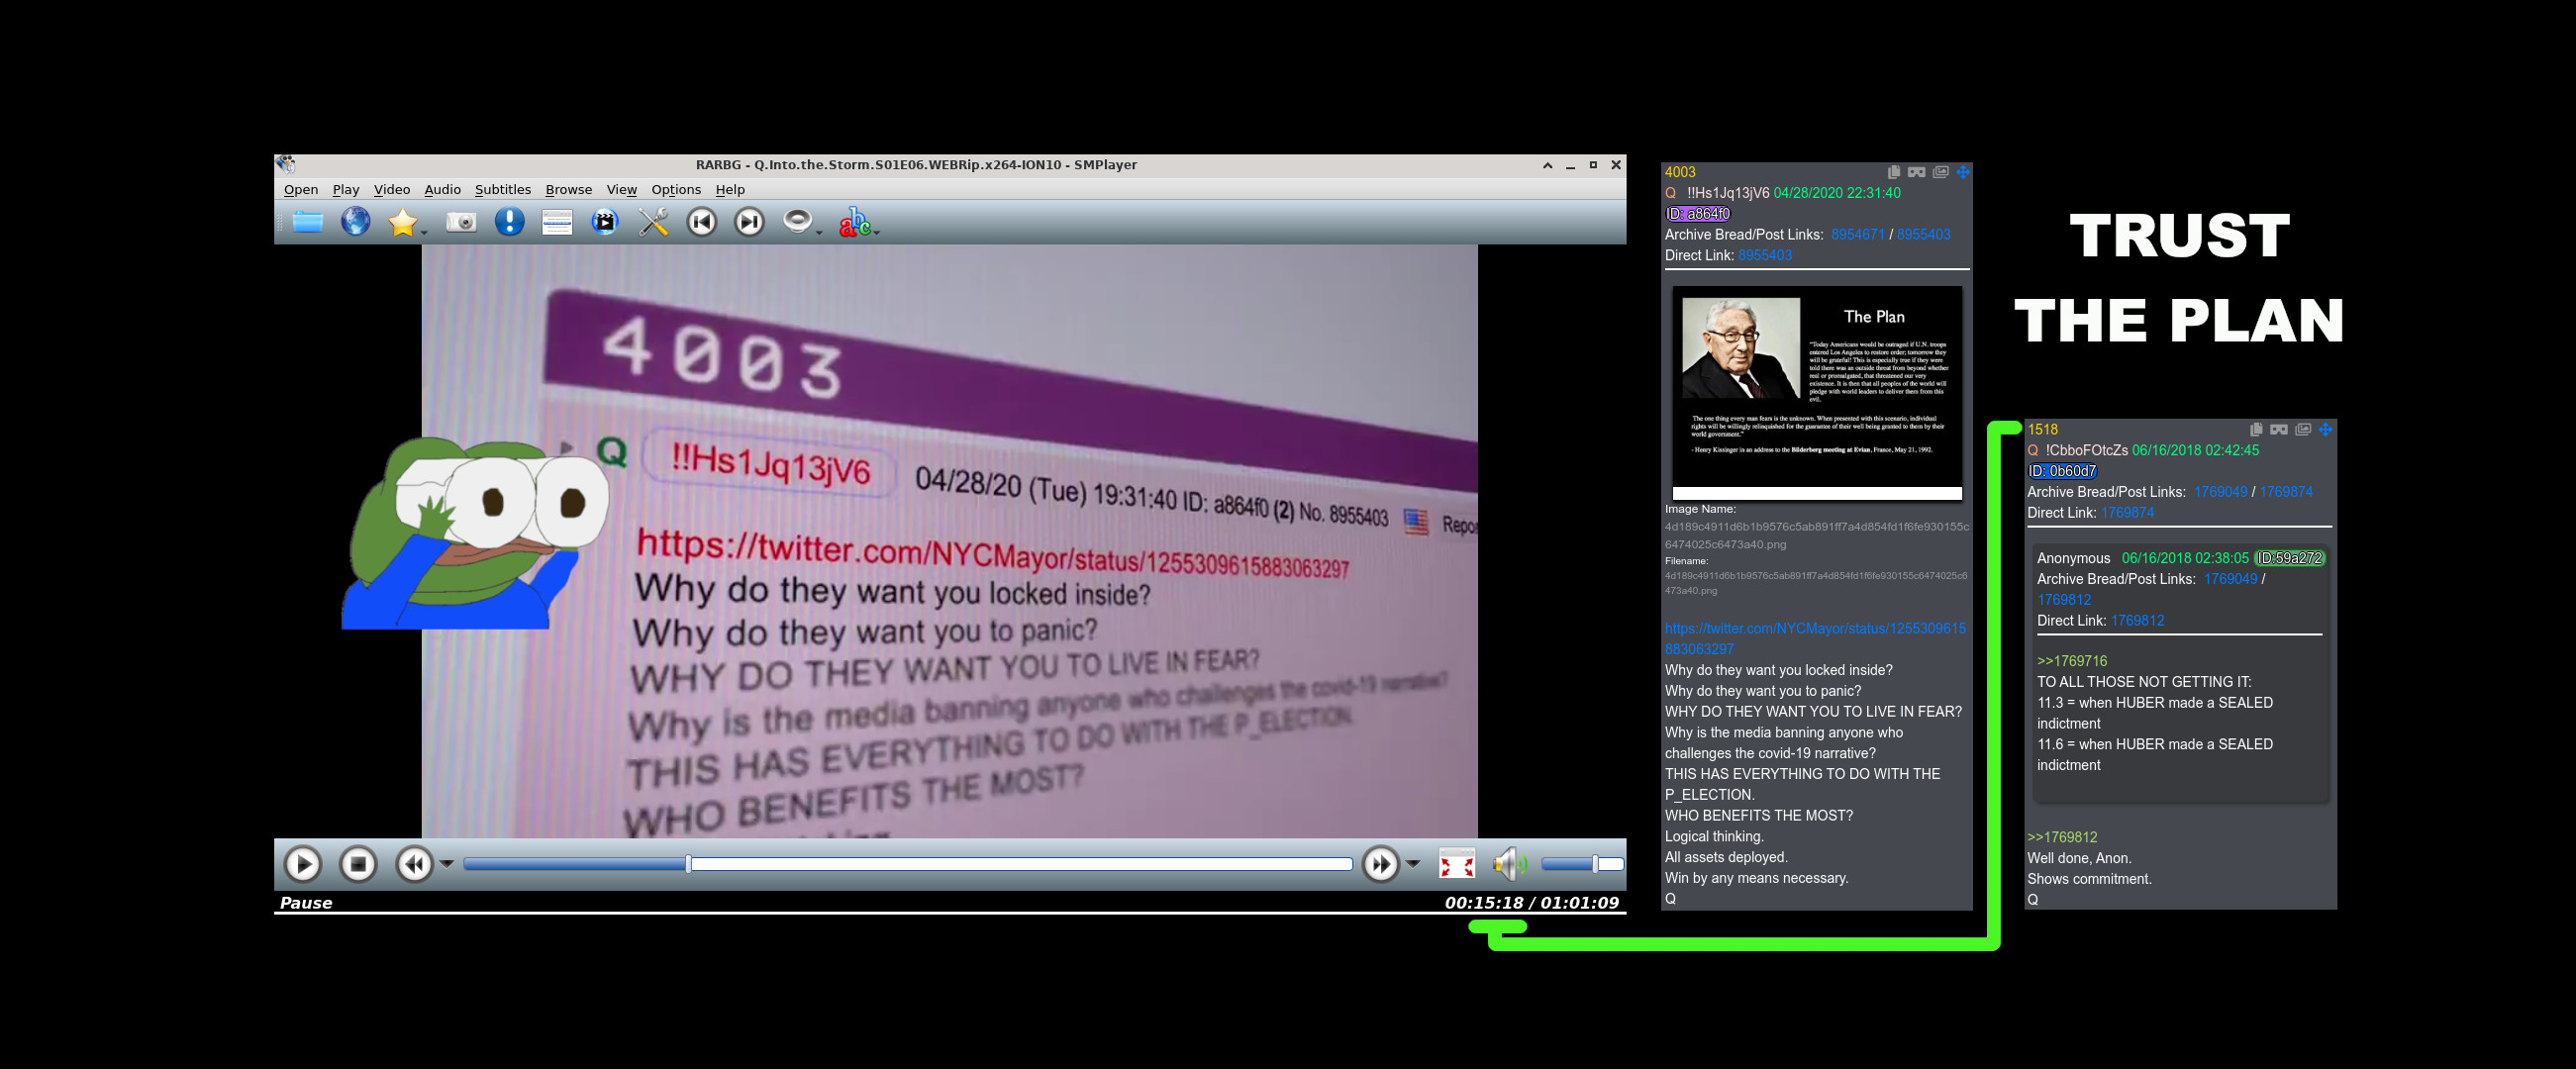Click copy icon on post 1518
Viewport: 2576px width, 1069px height.
pyautogui.click(x=2256, y=429)
